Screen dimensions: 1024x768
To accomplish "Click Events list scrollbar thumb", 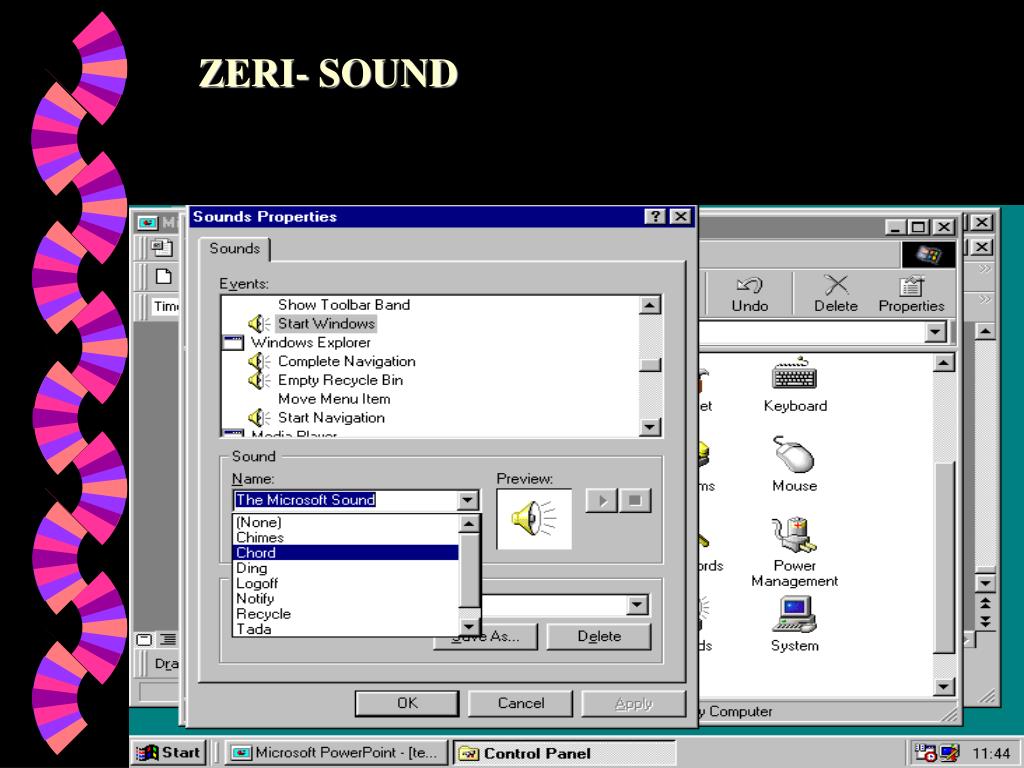I will click(x=650, y=365).
